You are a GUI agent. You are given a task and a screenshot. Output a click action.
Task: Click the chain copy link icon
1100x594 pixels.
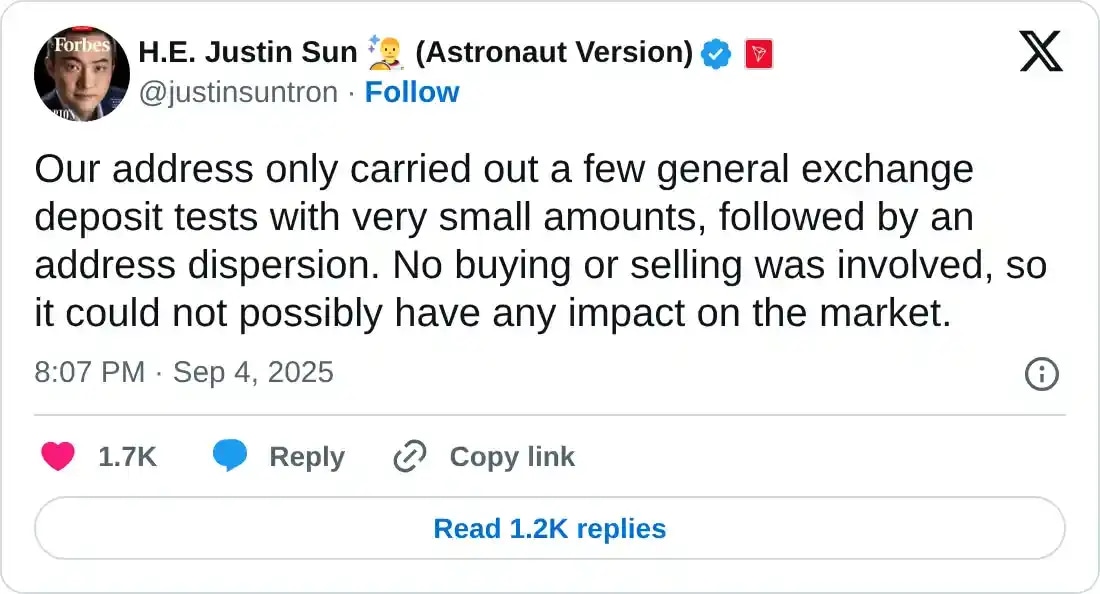pyautogui.click(x=410, y=457)
